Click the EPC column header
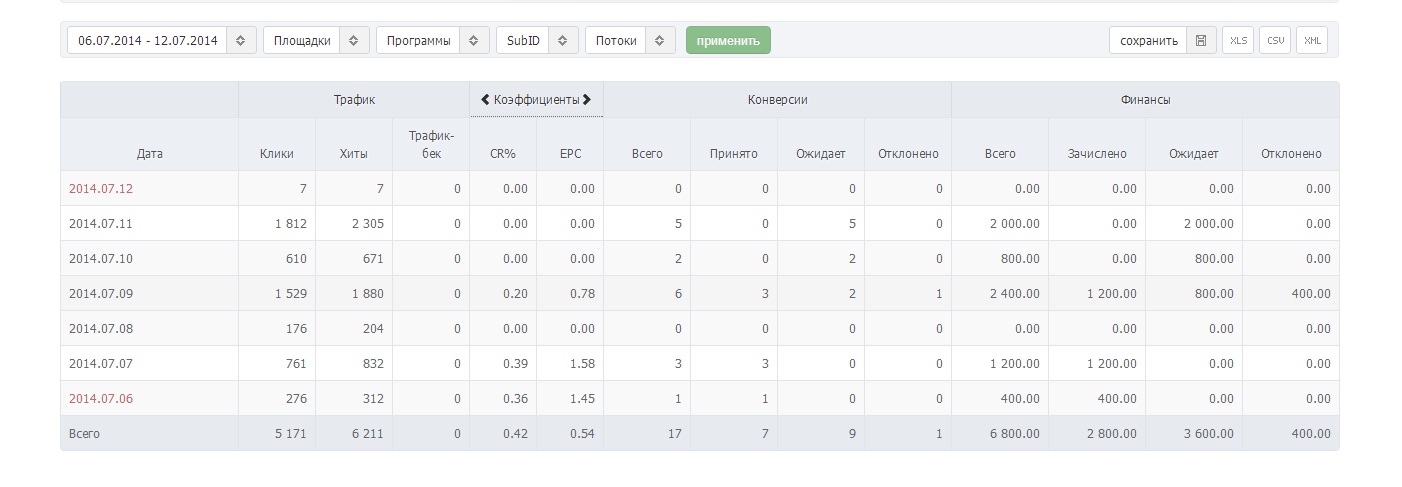This screenshot has height=487, width=1402. coord(570,154)
